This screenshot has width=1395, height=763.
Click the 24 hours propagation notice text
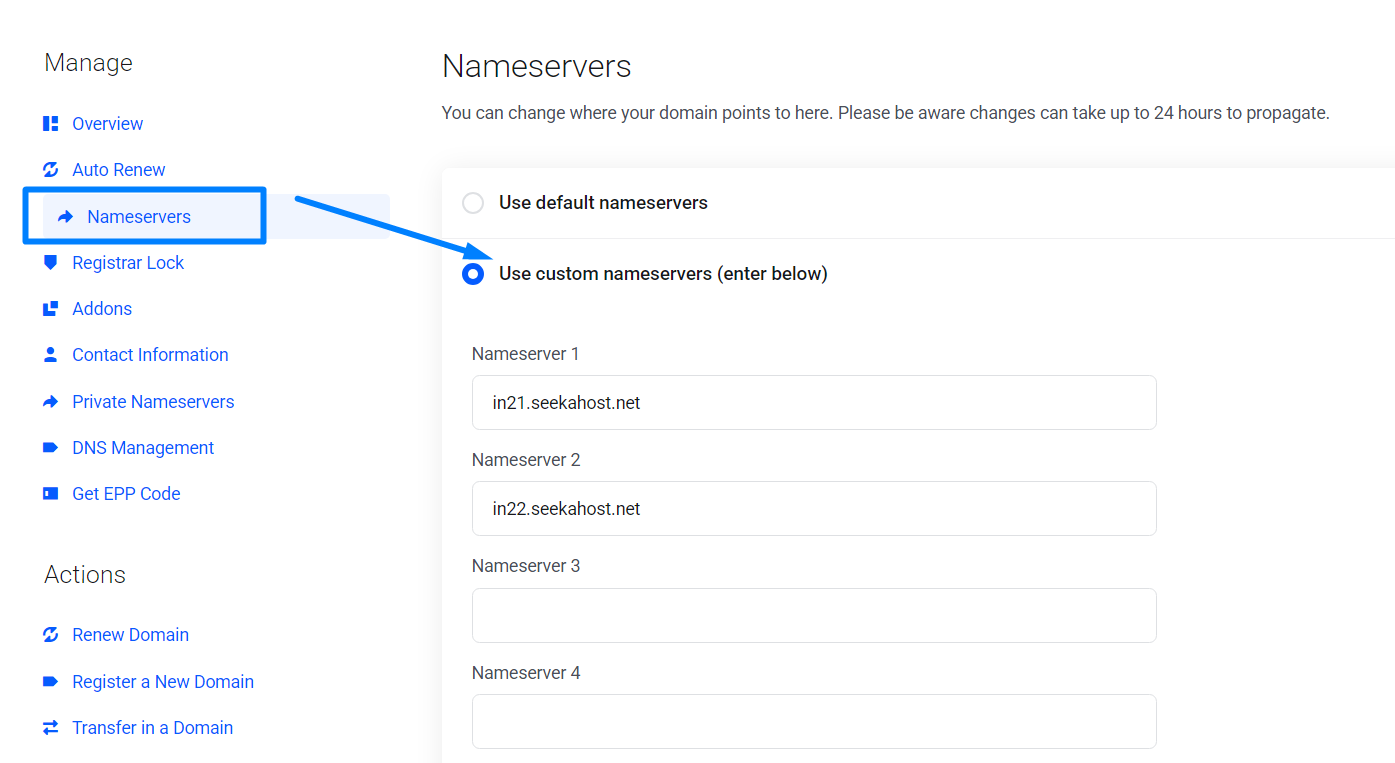886,113
